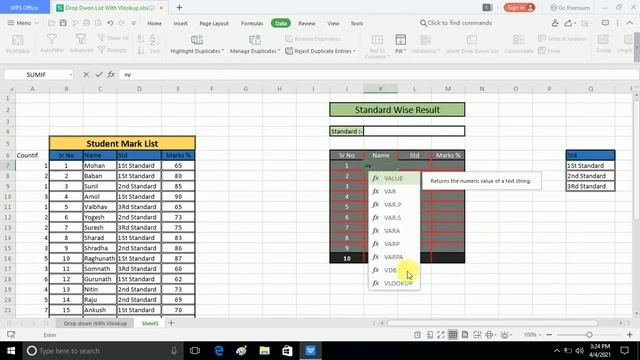640x360 pixels.
Task: Click cell containing Mohan
Action: pos(100,166)
